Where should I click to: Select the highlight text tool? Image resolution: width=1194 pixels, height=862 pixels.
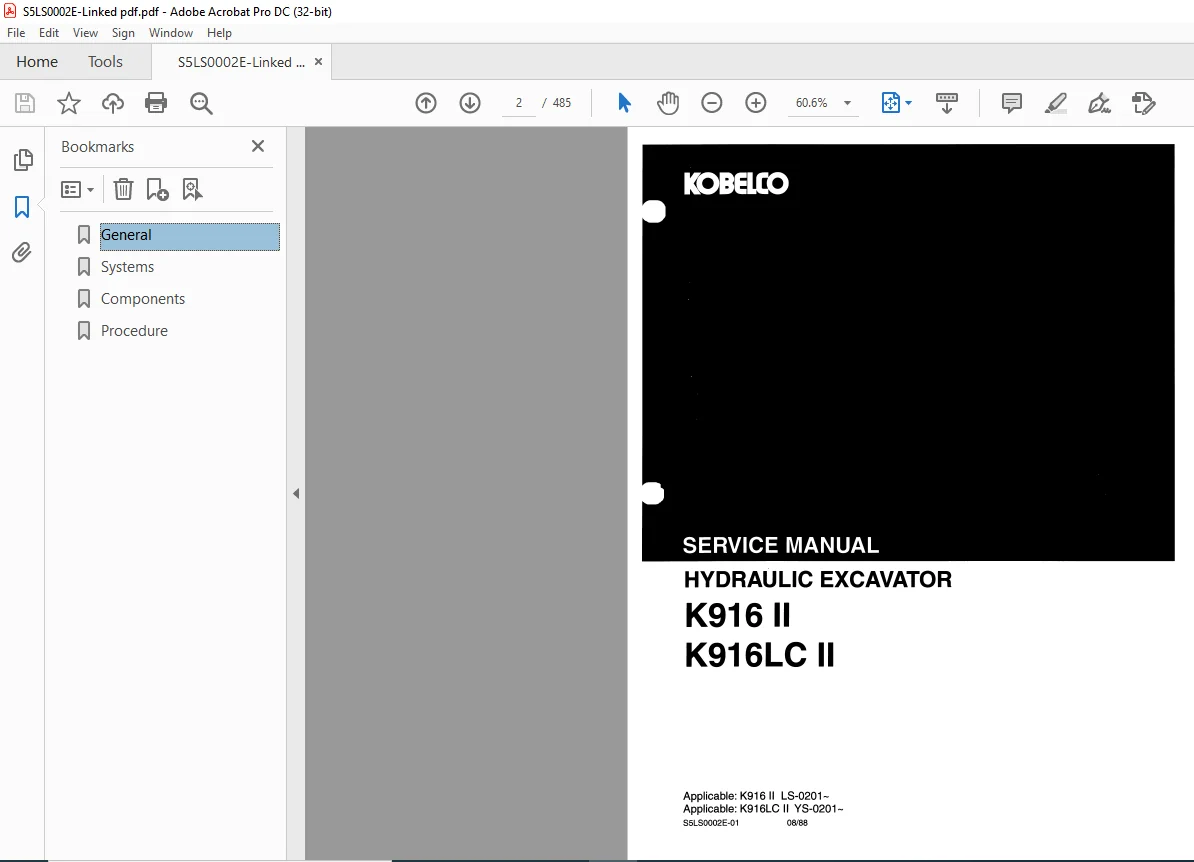coord(1055,103)
